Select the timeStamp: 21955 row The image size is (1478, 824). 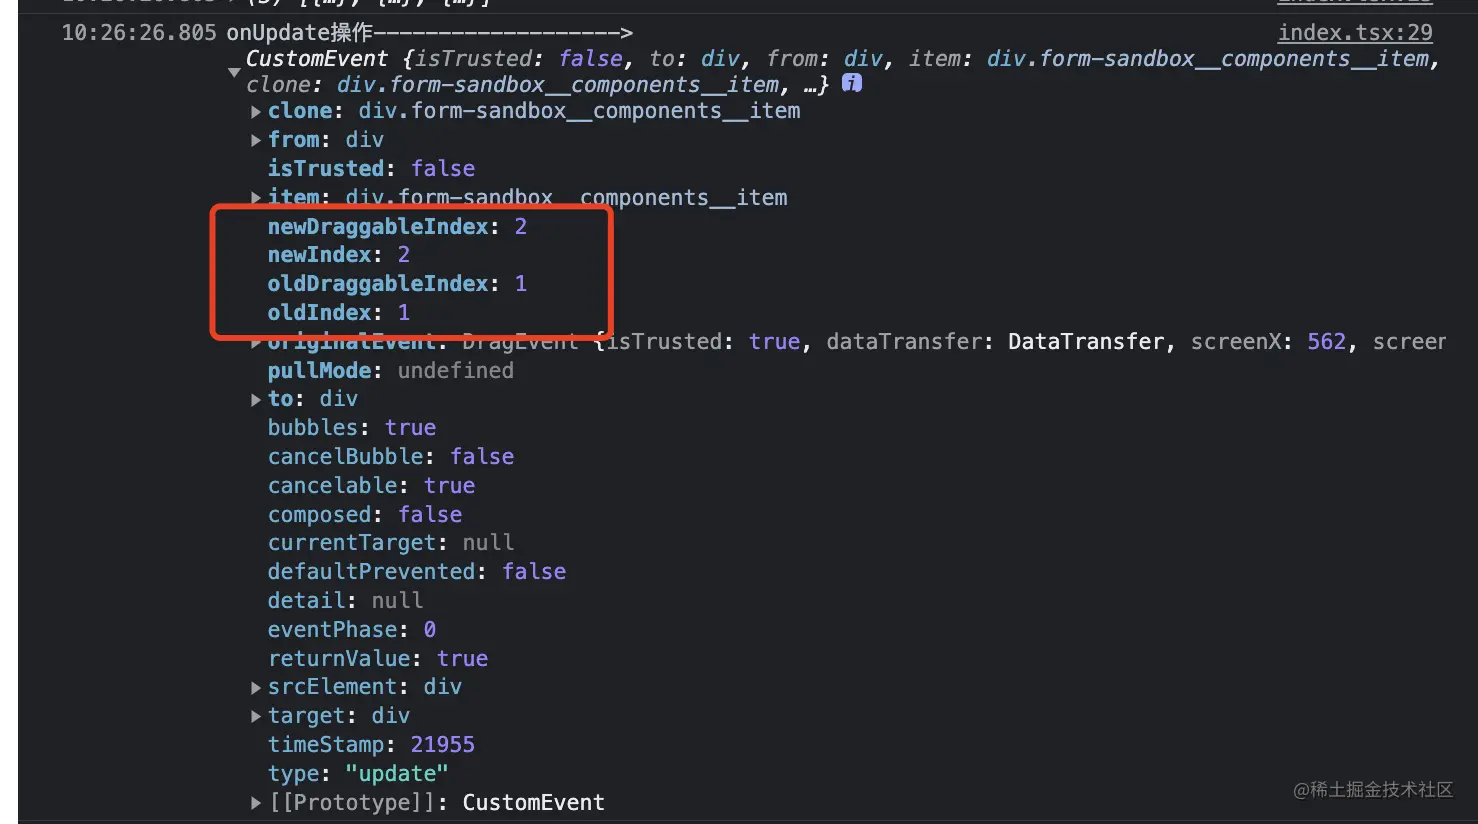[371, 745]
